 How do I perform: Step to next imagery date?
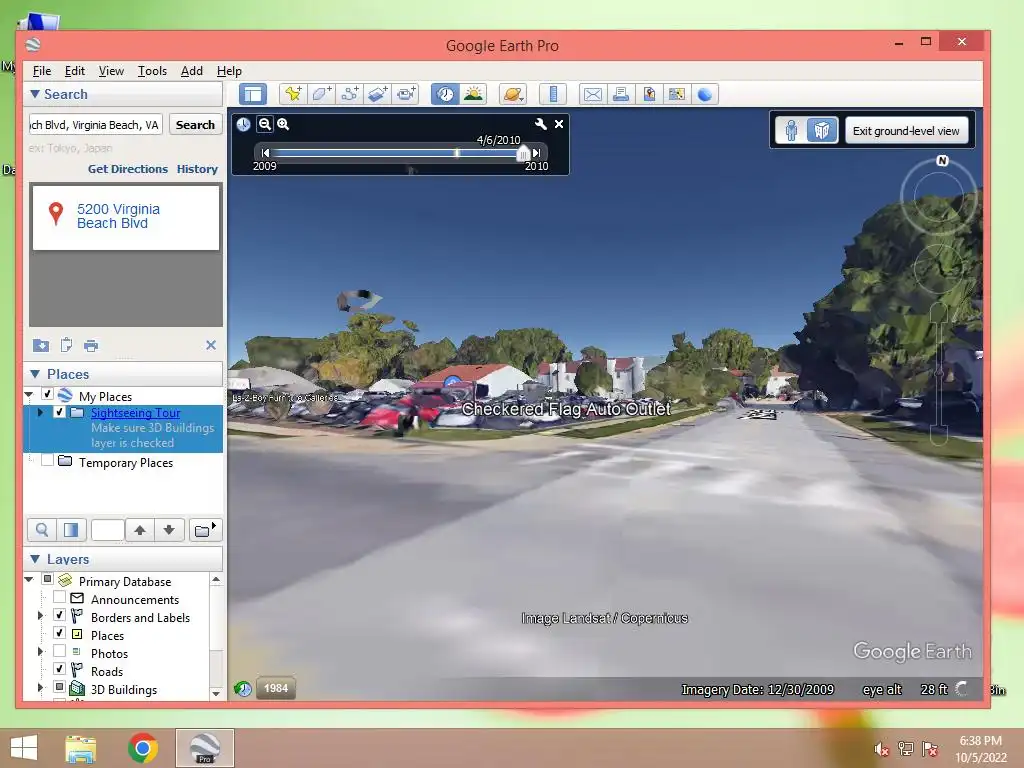coord(536,153)
